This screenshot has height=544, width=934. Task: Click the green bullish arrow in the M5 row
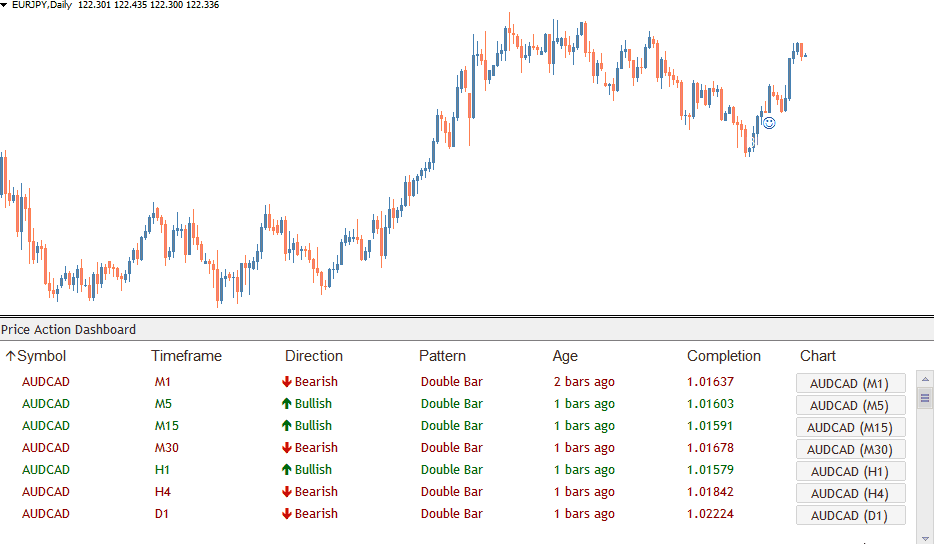tap(287, 404)
